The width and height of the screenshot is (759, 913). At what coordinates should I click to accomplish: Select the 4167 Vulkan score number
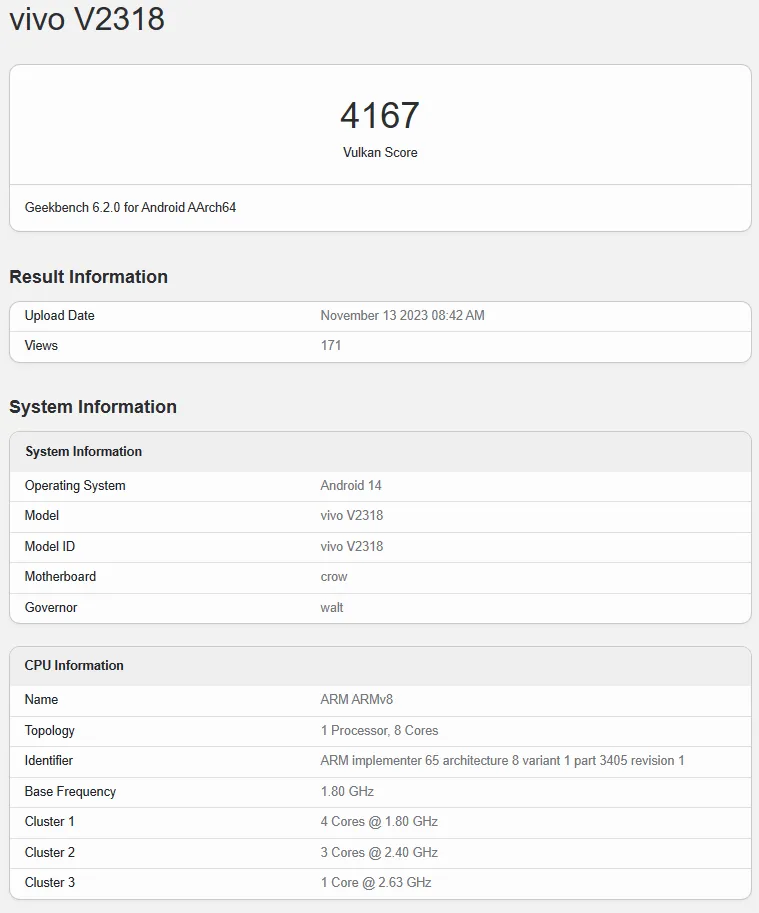380,115
